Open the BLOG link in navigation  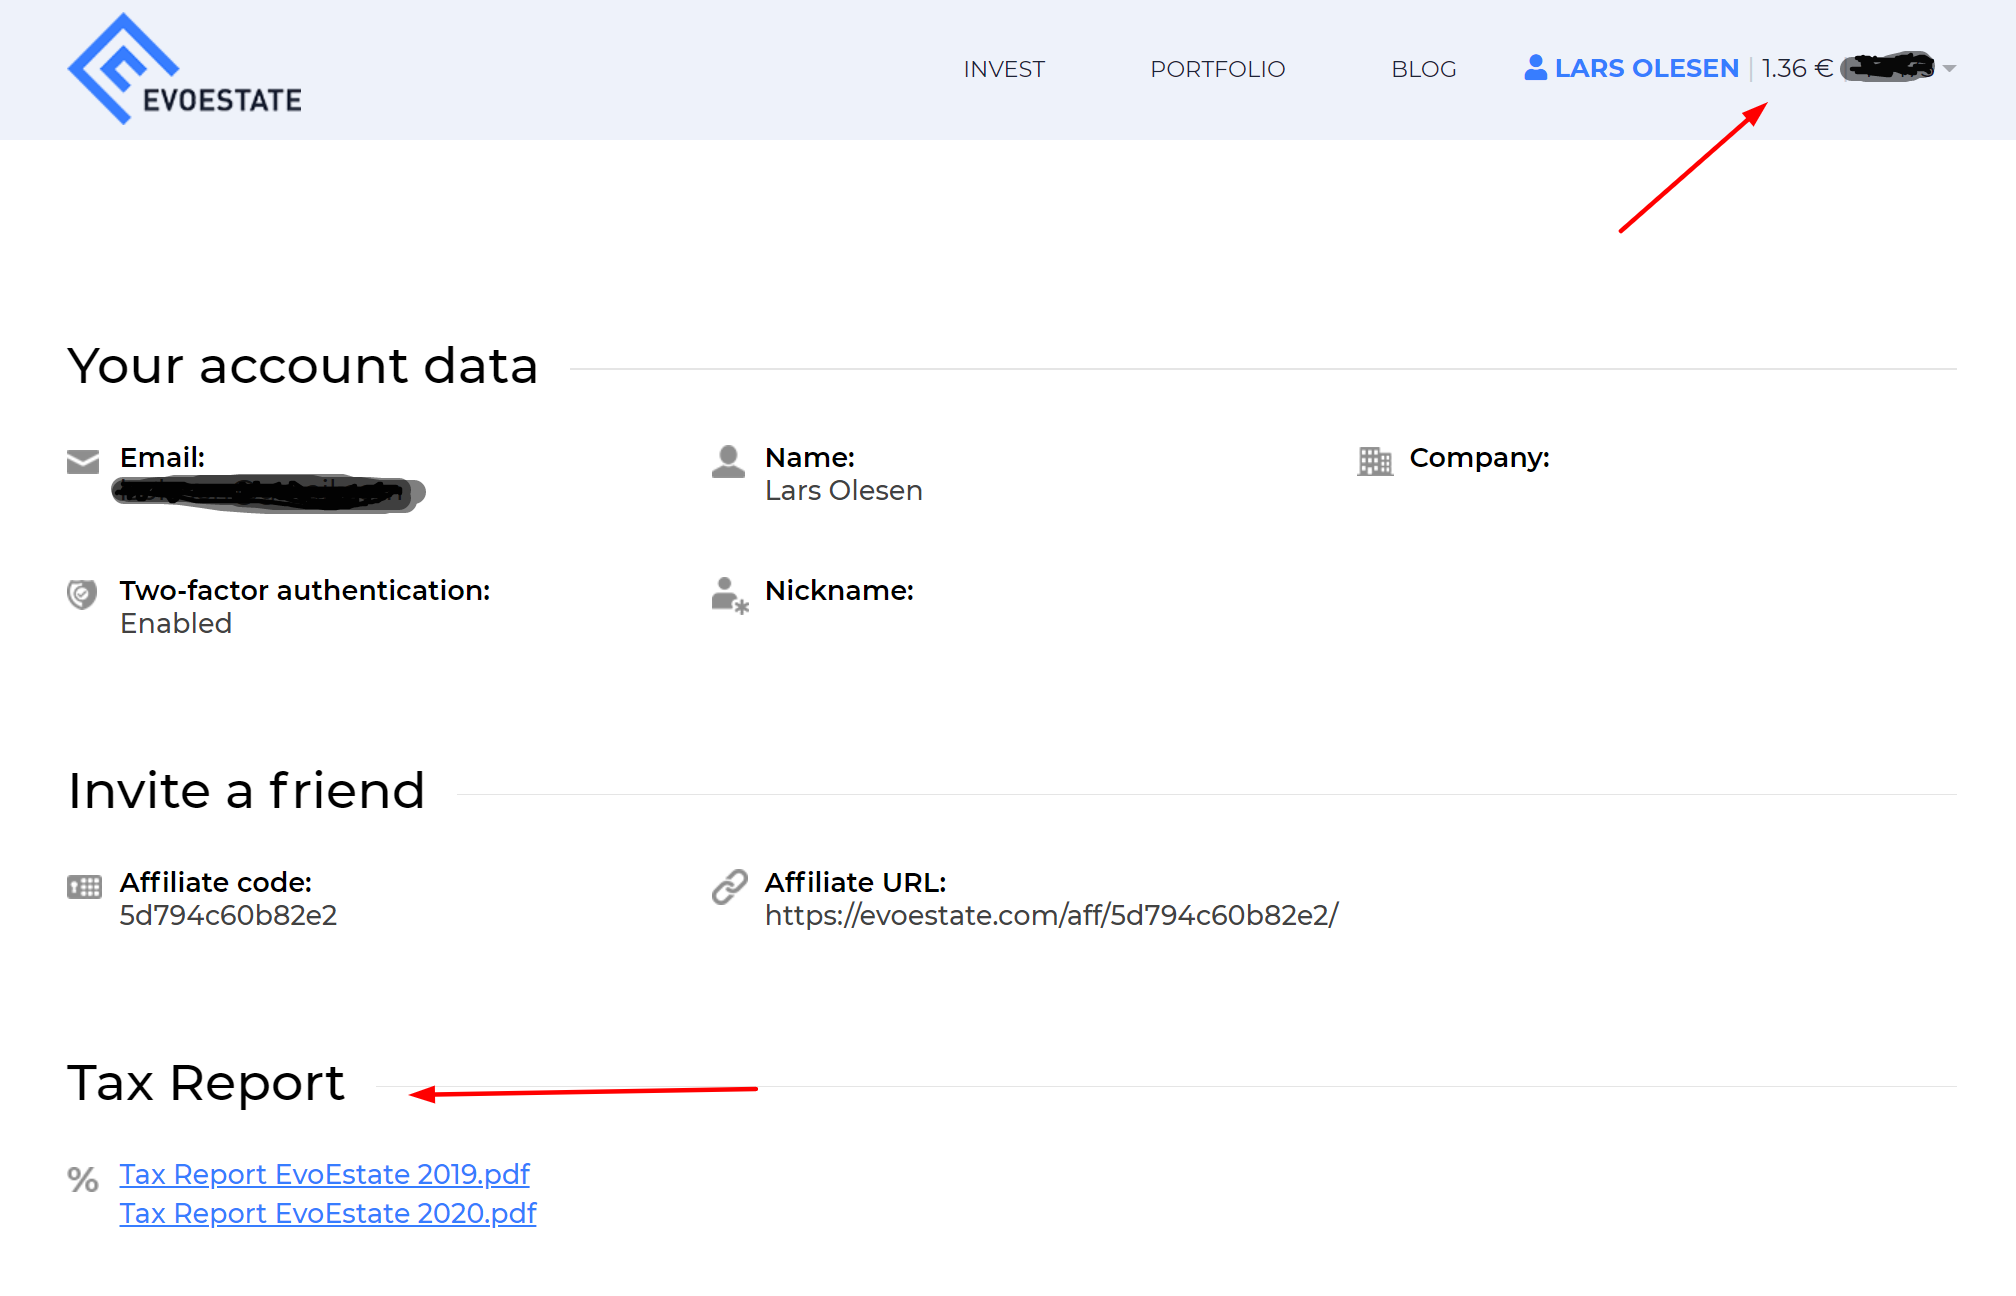[1424, 69]
